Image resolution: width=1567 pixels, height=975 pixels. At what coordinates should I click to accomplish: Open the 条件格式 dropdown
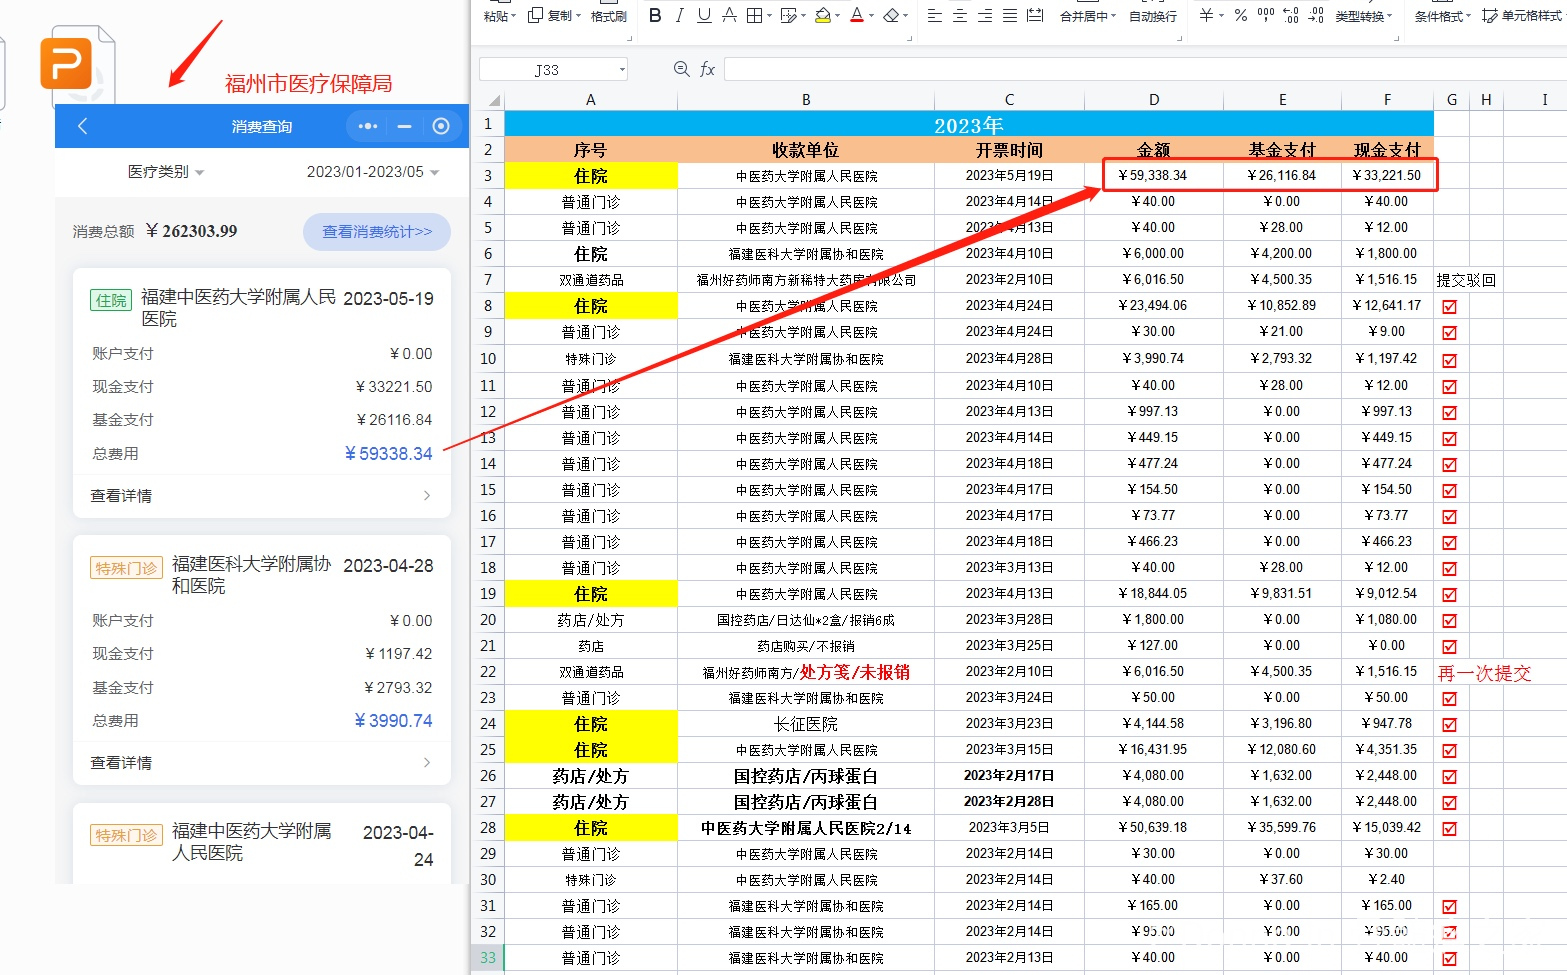coord(1442,16)
